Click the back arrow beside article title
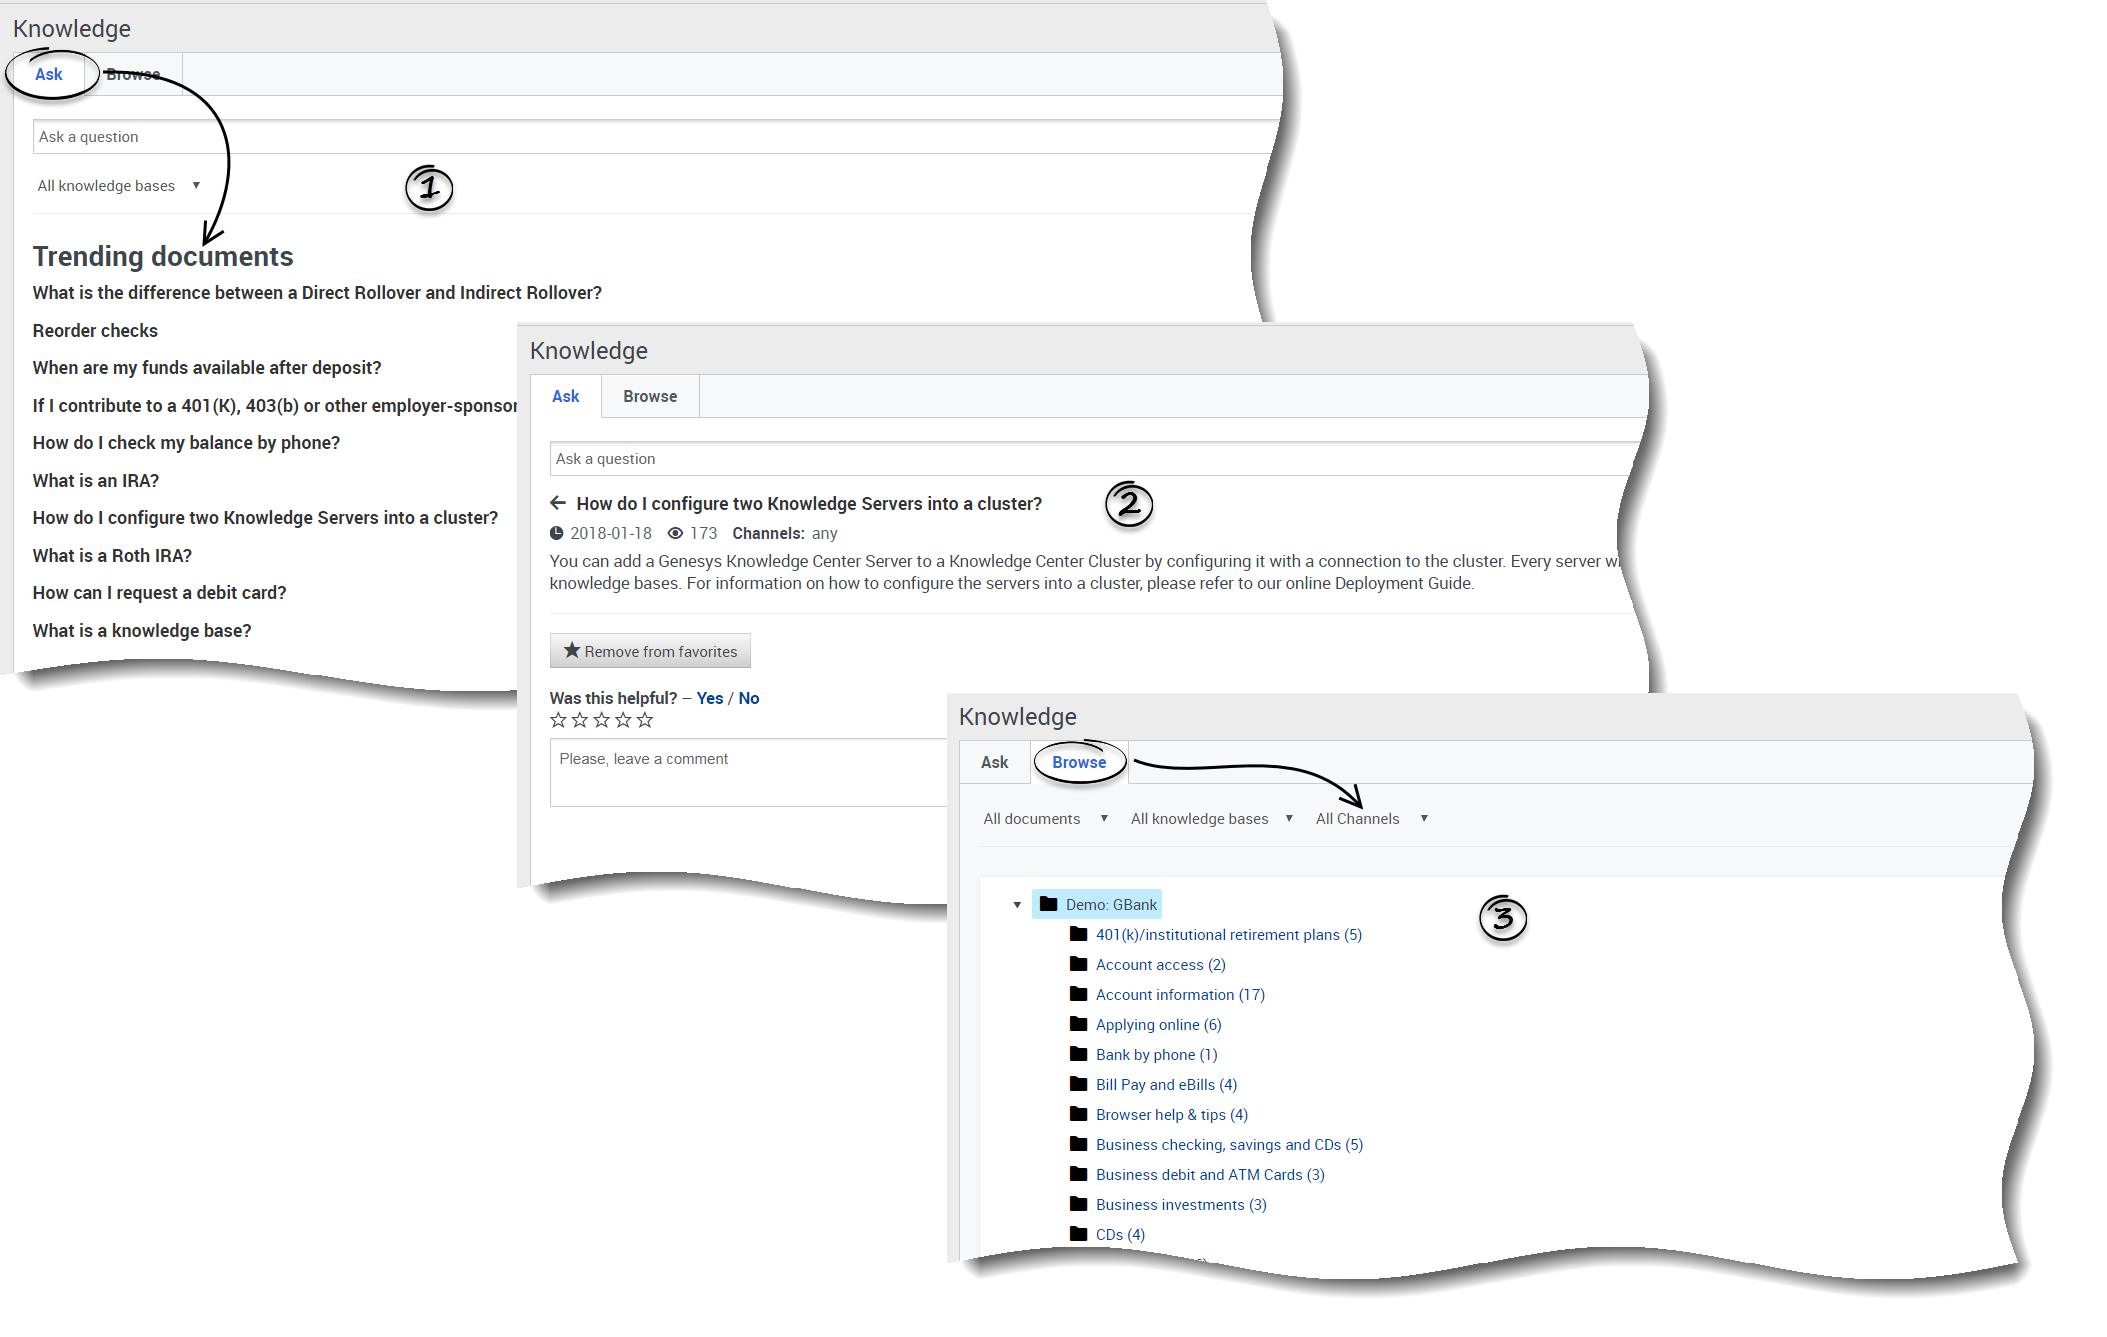 558,503
